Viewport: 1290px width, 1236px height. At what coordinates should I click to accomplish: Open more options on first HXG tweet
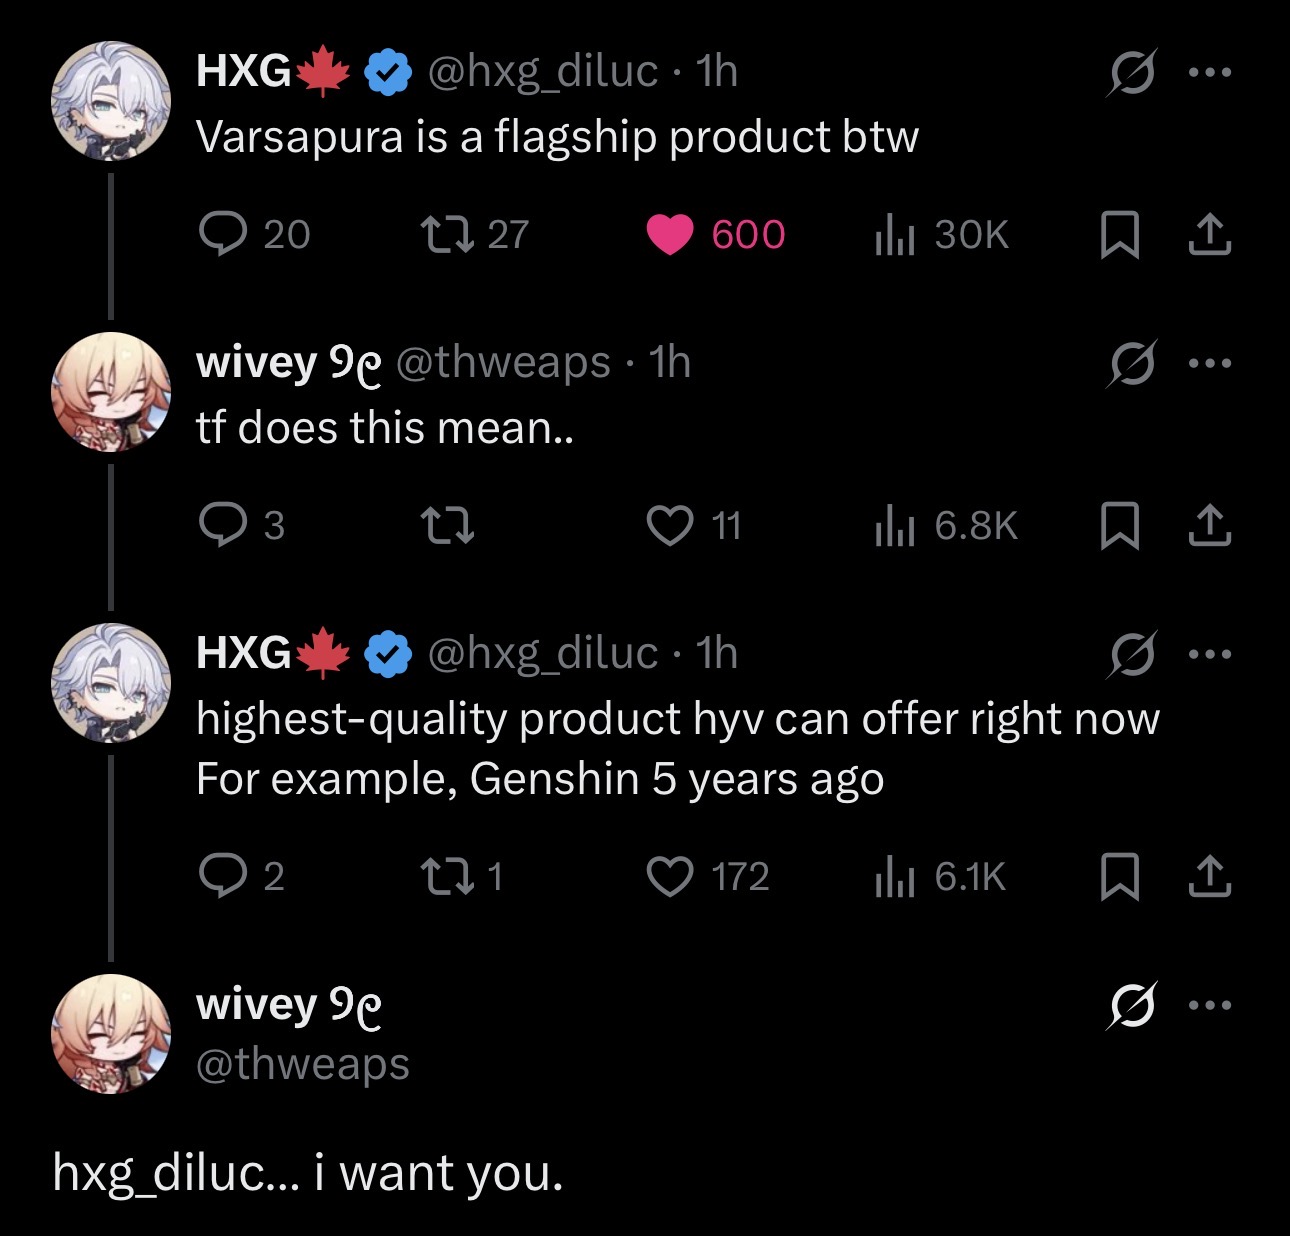point(1210,72)
